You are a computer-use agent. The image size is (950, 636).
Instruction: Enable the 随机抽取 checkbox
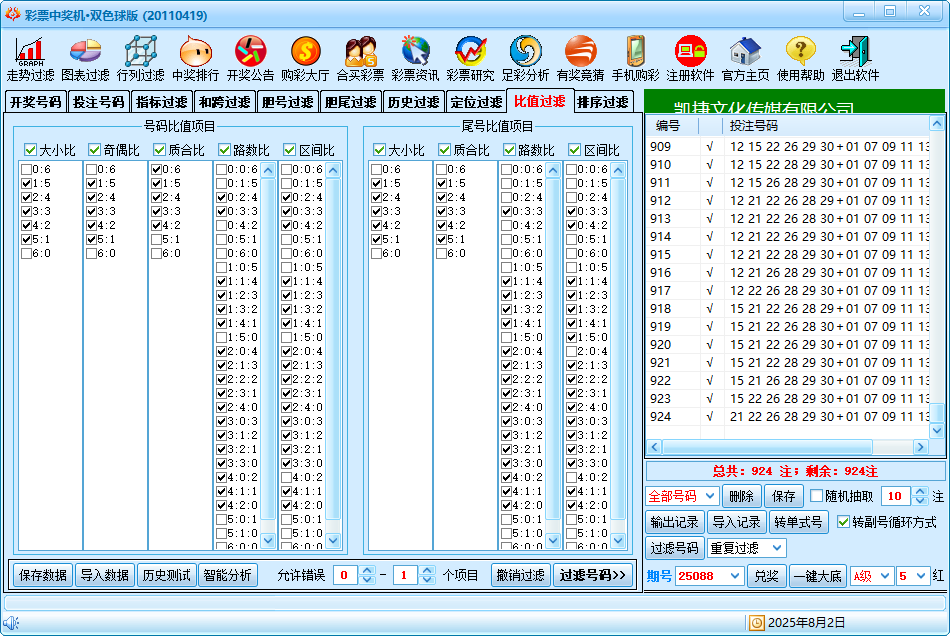(x=816, y=496)
